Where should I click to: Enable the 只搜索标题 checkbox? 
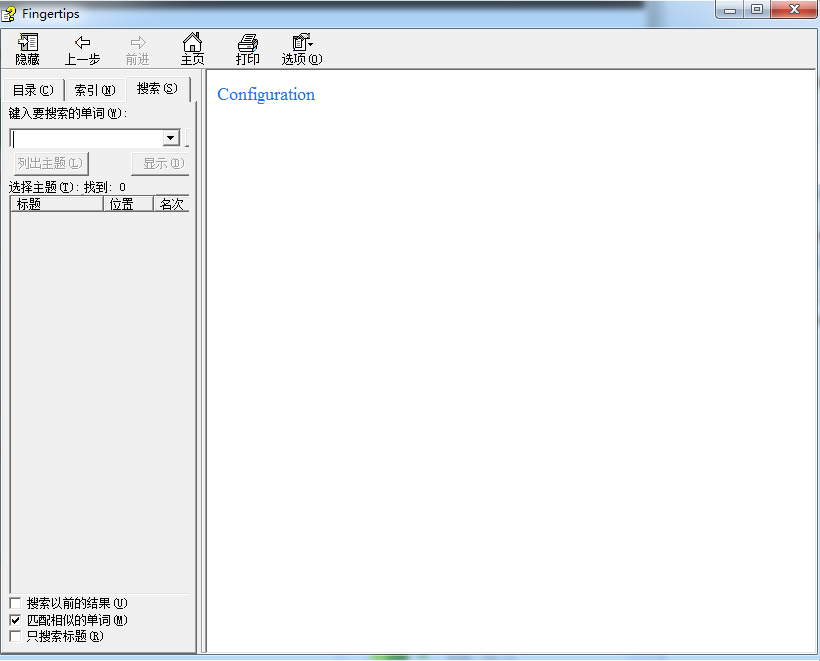[x=15, y=635]
